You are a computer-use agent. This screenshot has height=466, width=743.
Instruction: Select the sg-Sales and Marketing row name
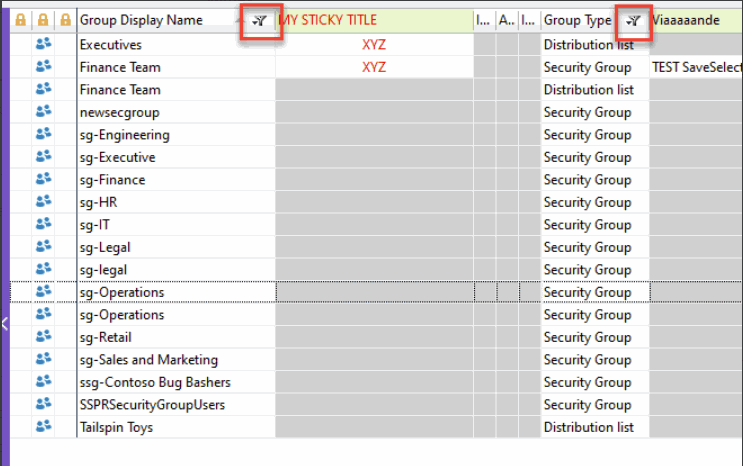[x=148, y=360]
